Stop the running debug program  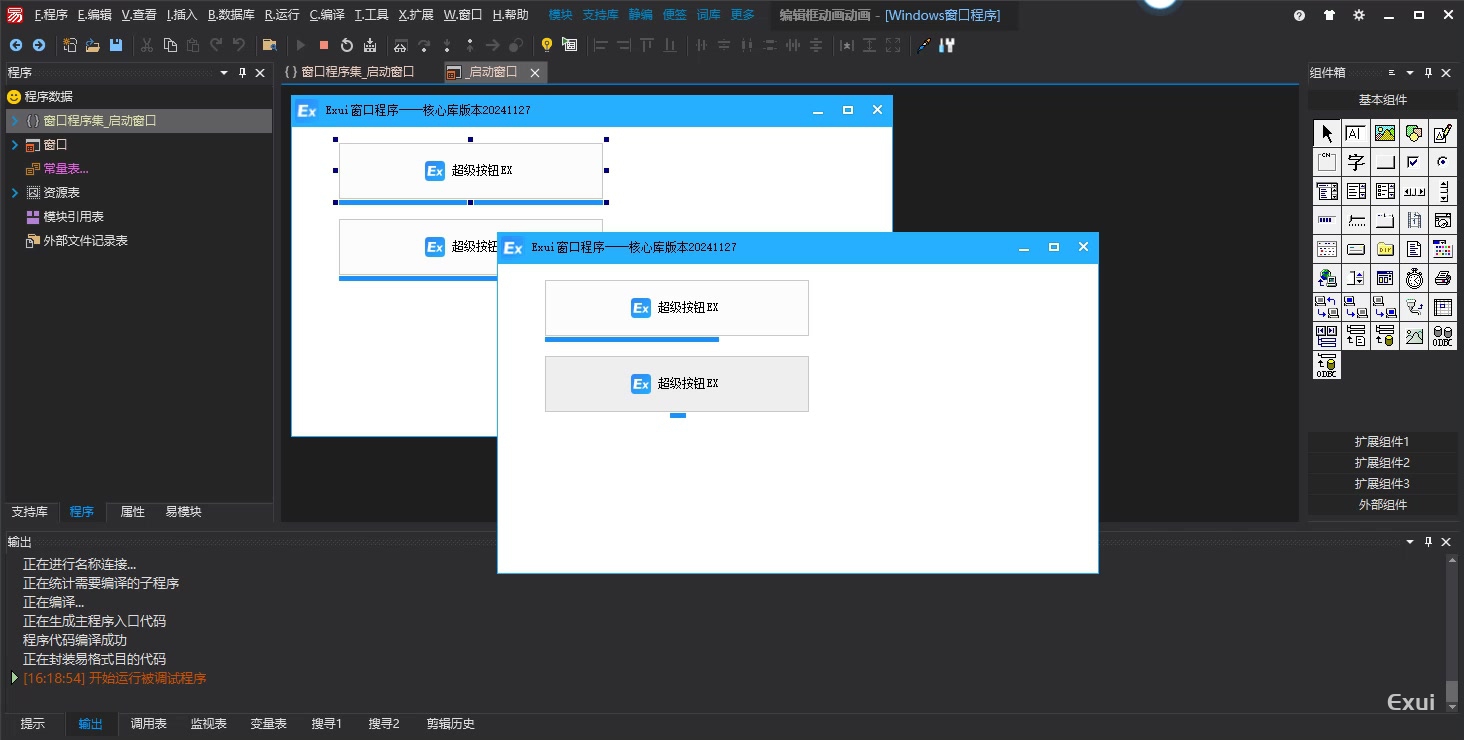pyautogui.click(x=323, y=45)
